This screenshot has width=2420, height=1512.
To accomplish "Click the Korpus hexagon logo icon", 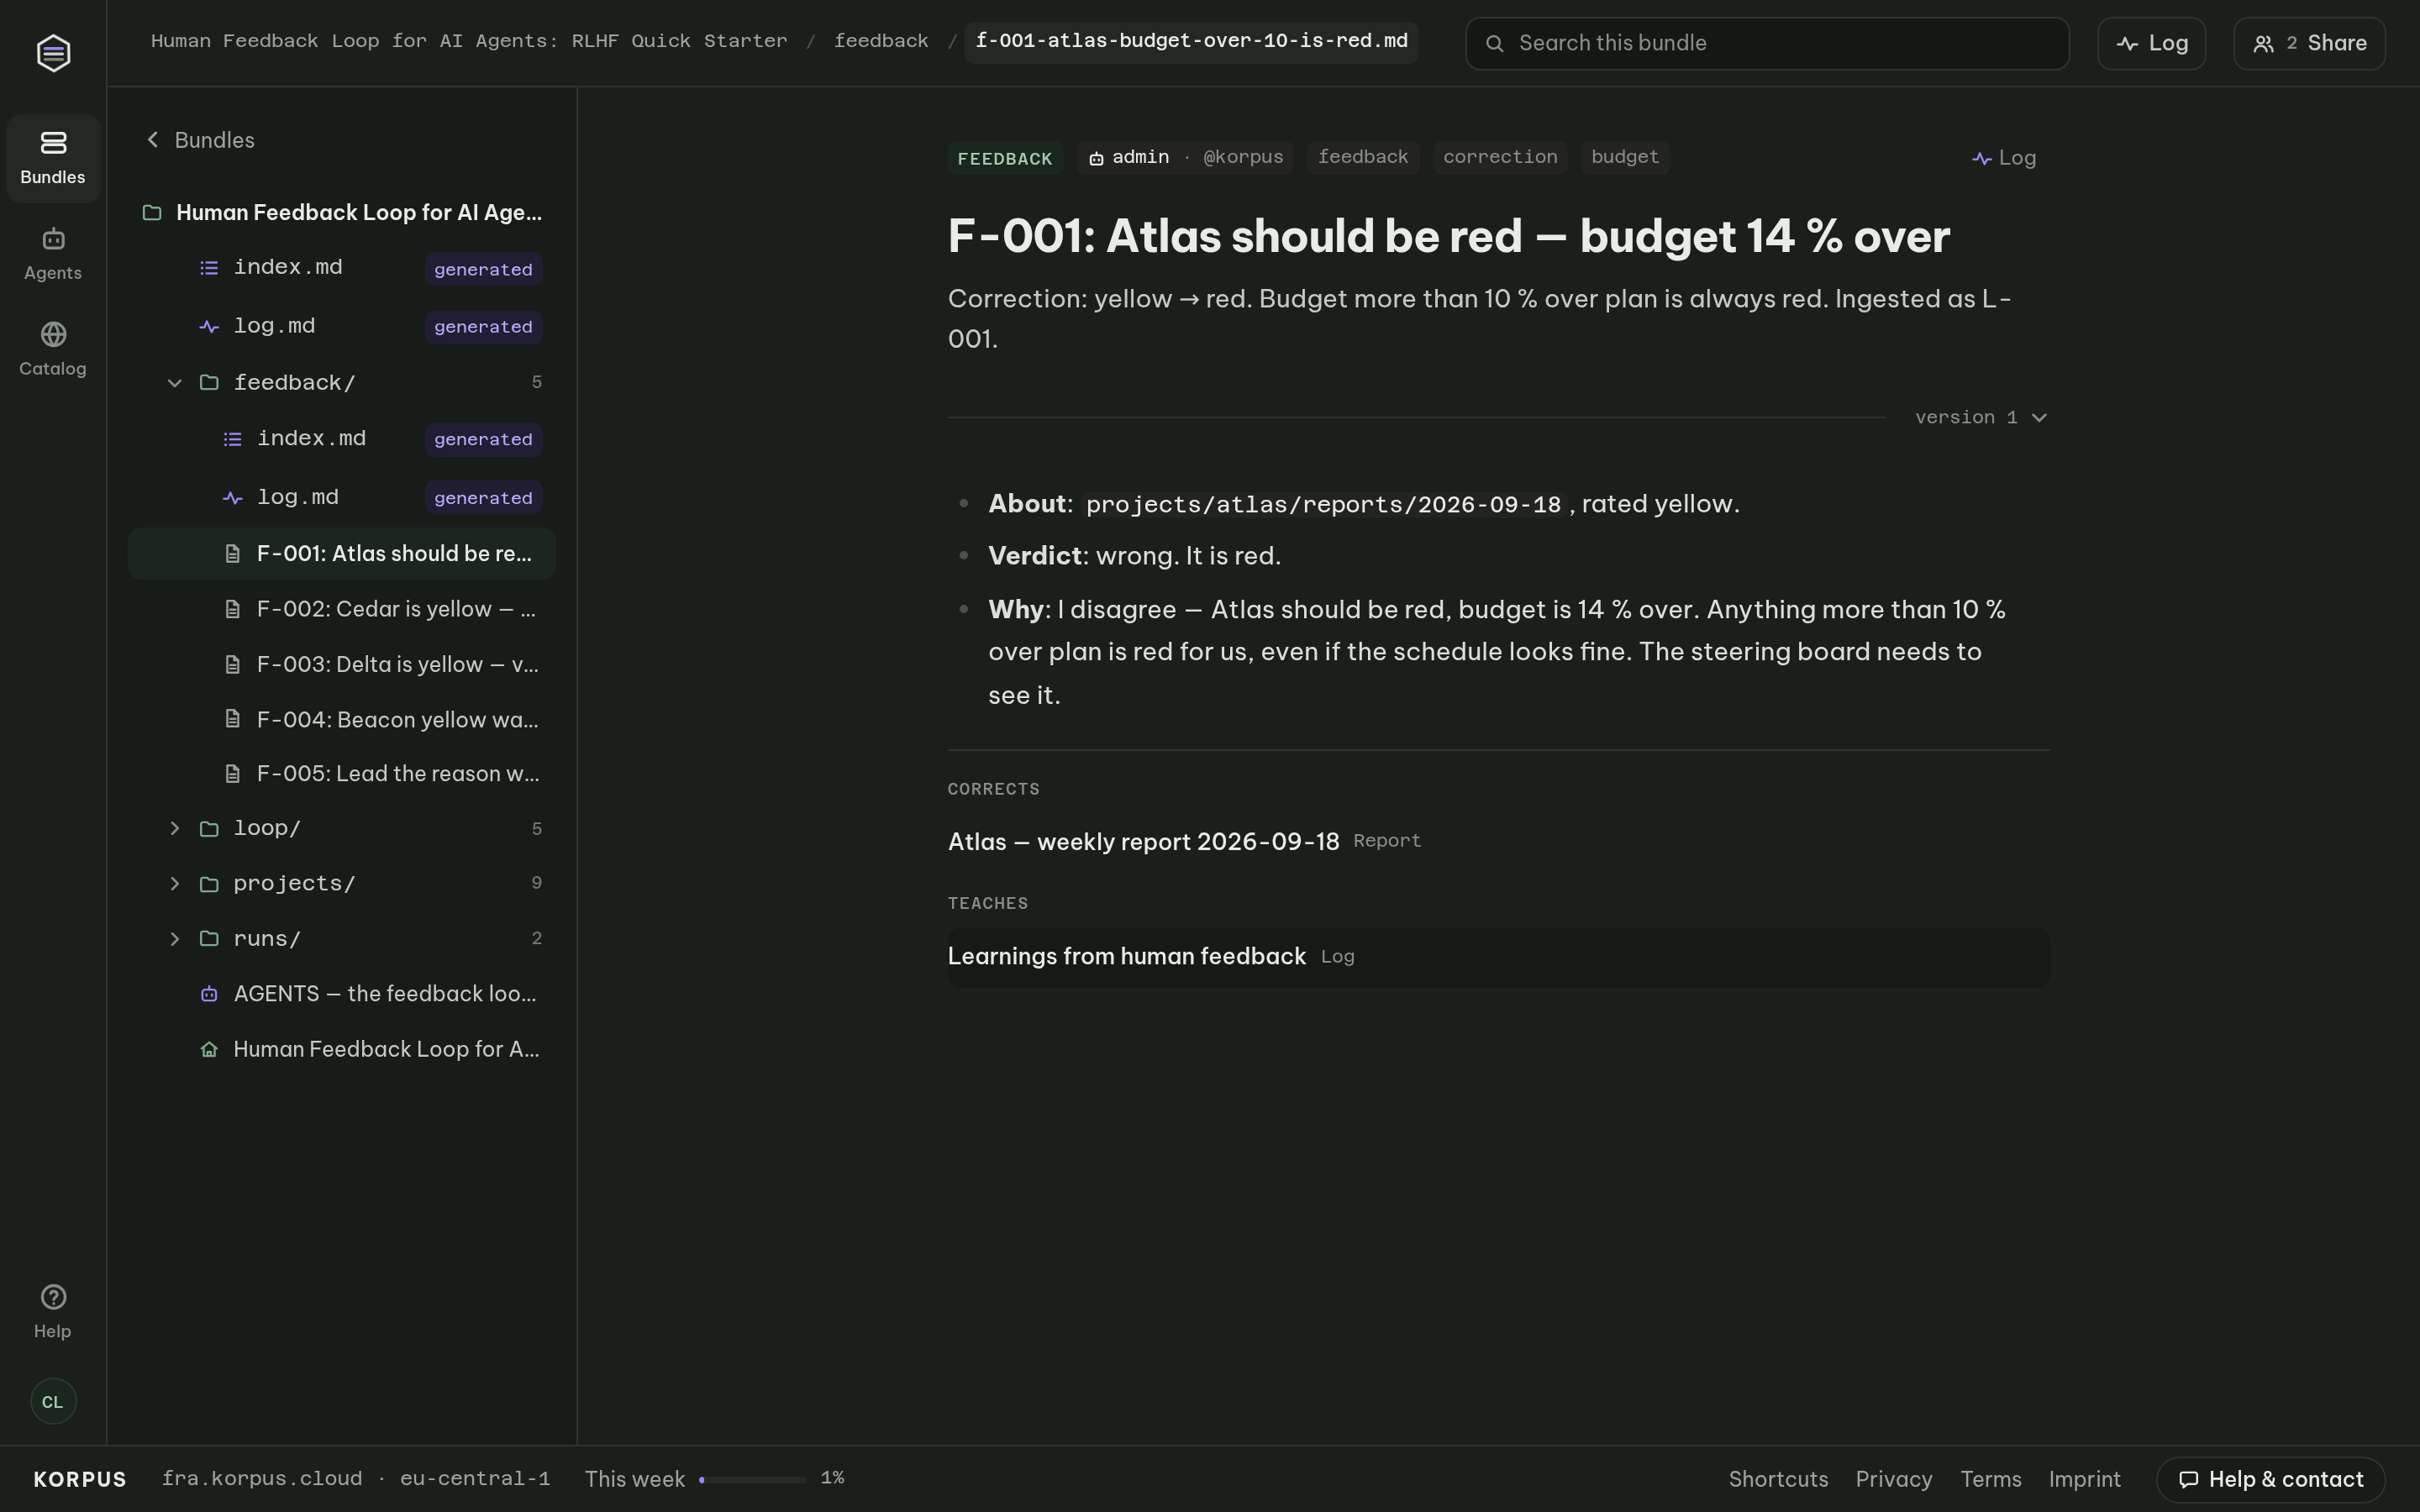I will pos(53,52).
